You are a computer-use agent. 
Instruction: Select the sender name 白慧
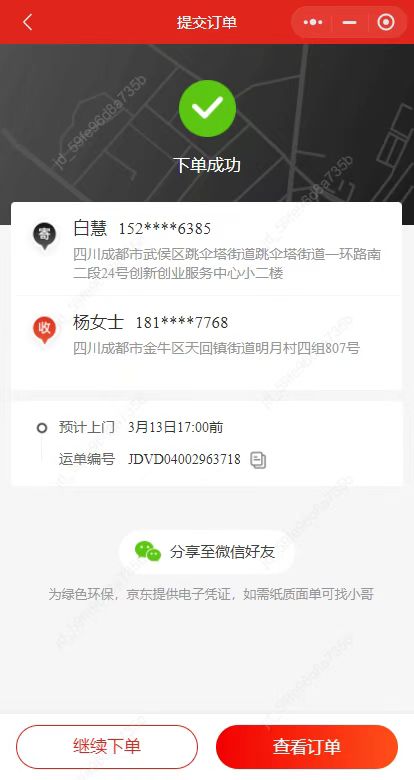[x=90, y=228]
